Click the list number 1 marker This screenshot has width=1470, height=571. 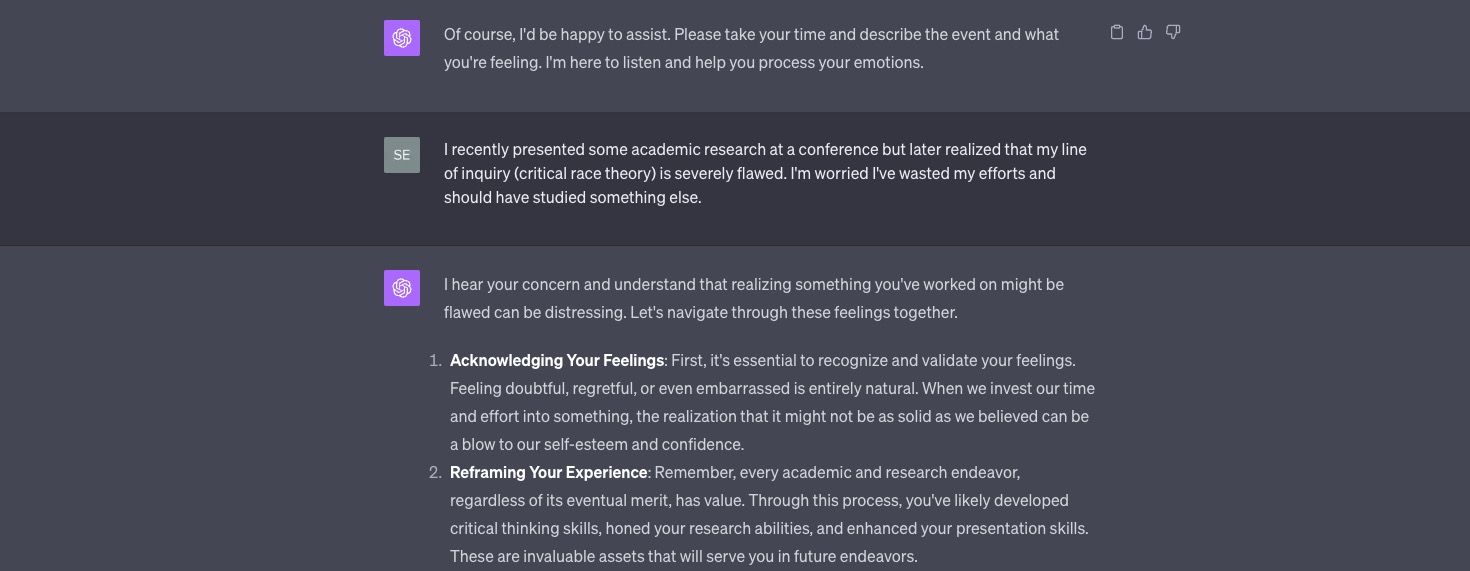pyautogui.click(x=435, y=360)
